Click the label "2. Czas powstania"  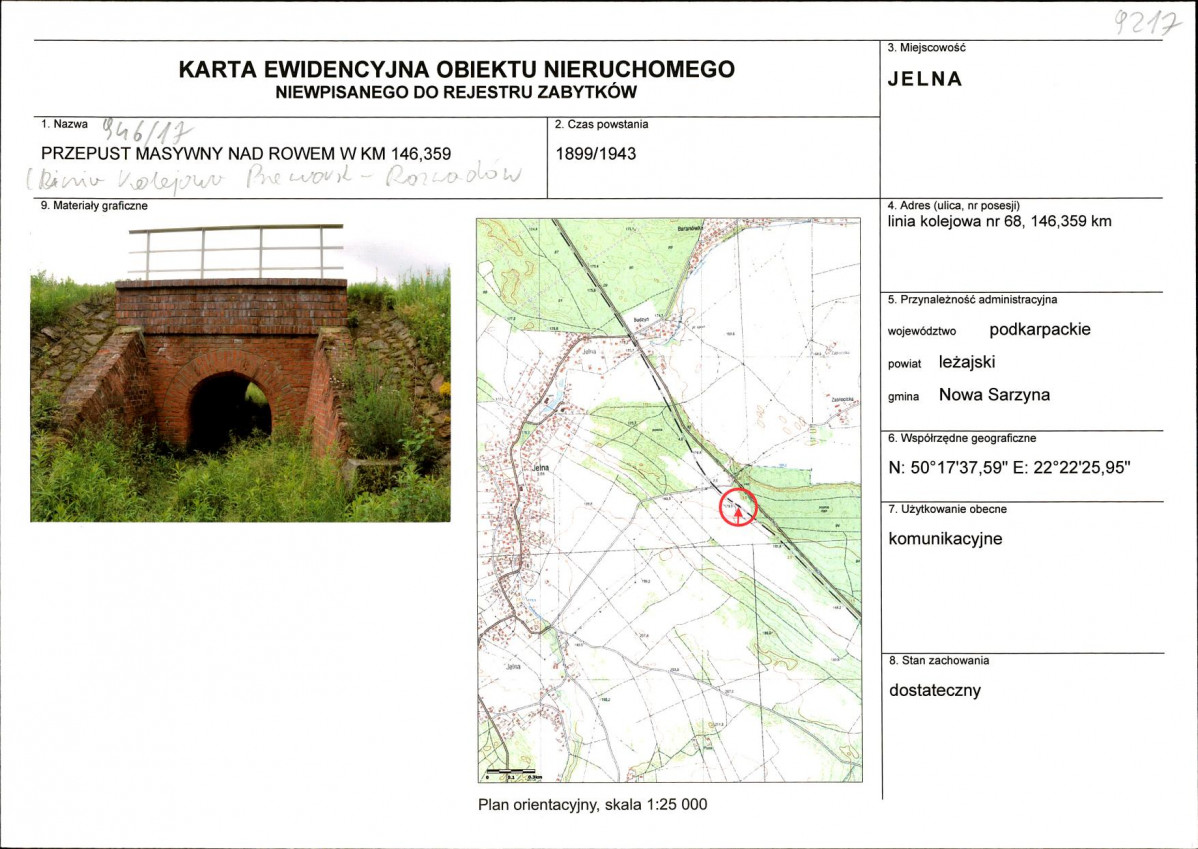pos(601,125)
